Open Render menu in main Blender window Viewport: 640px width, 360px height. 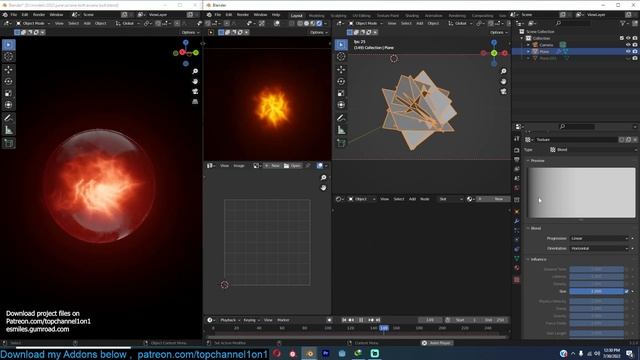(243, 15)
